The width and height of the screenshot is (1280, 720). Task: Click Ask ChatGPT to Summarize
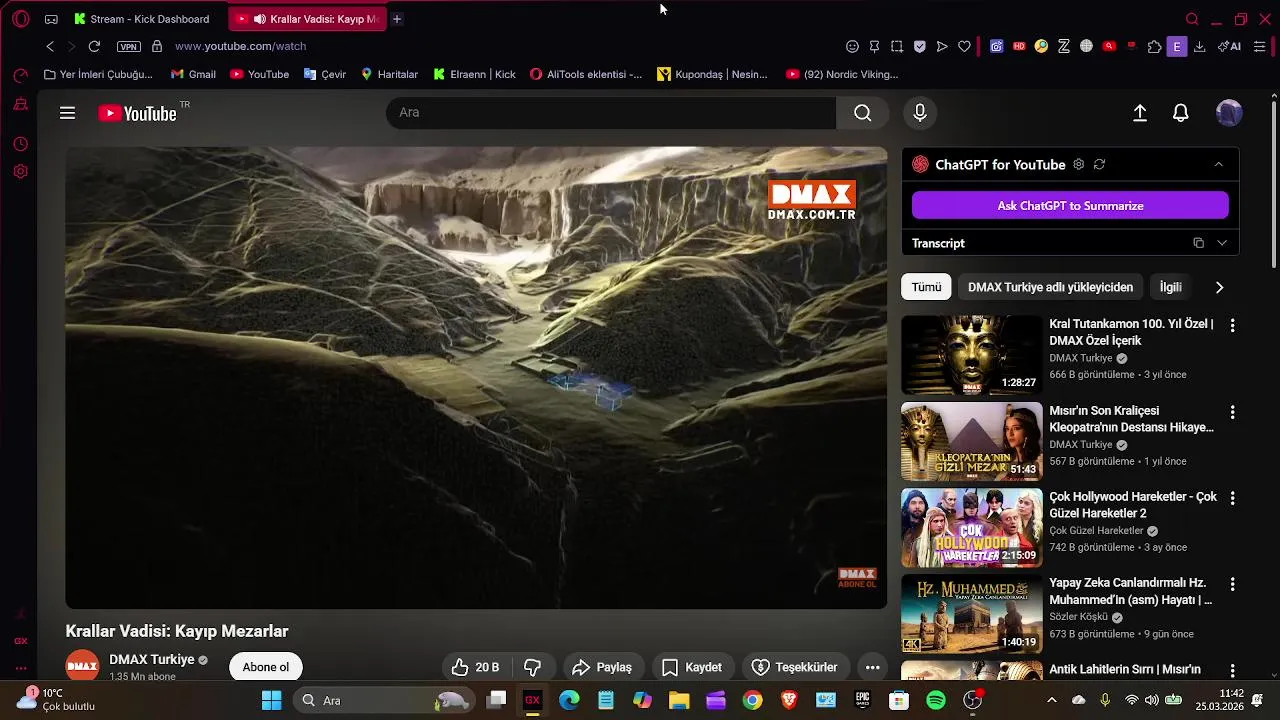1070,205
